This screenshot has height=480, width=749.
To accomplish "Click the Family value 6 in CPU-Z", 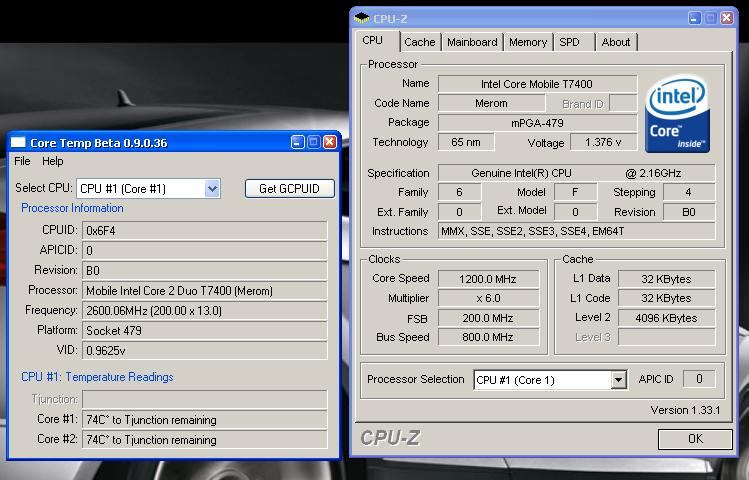I will pyautogui.click(x=459, y=192).
